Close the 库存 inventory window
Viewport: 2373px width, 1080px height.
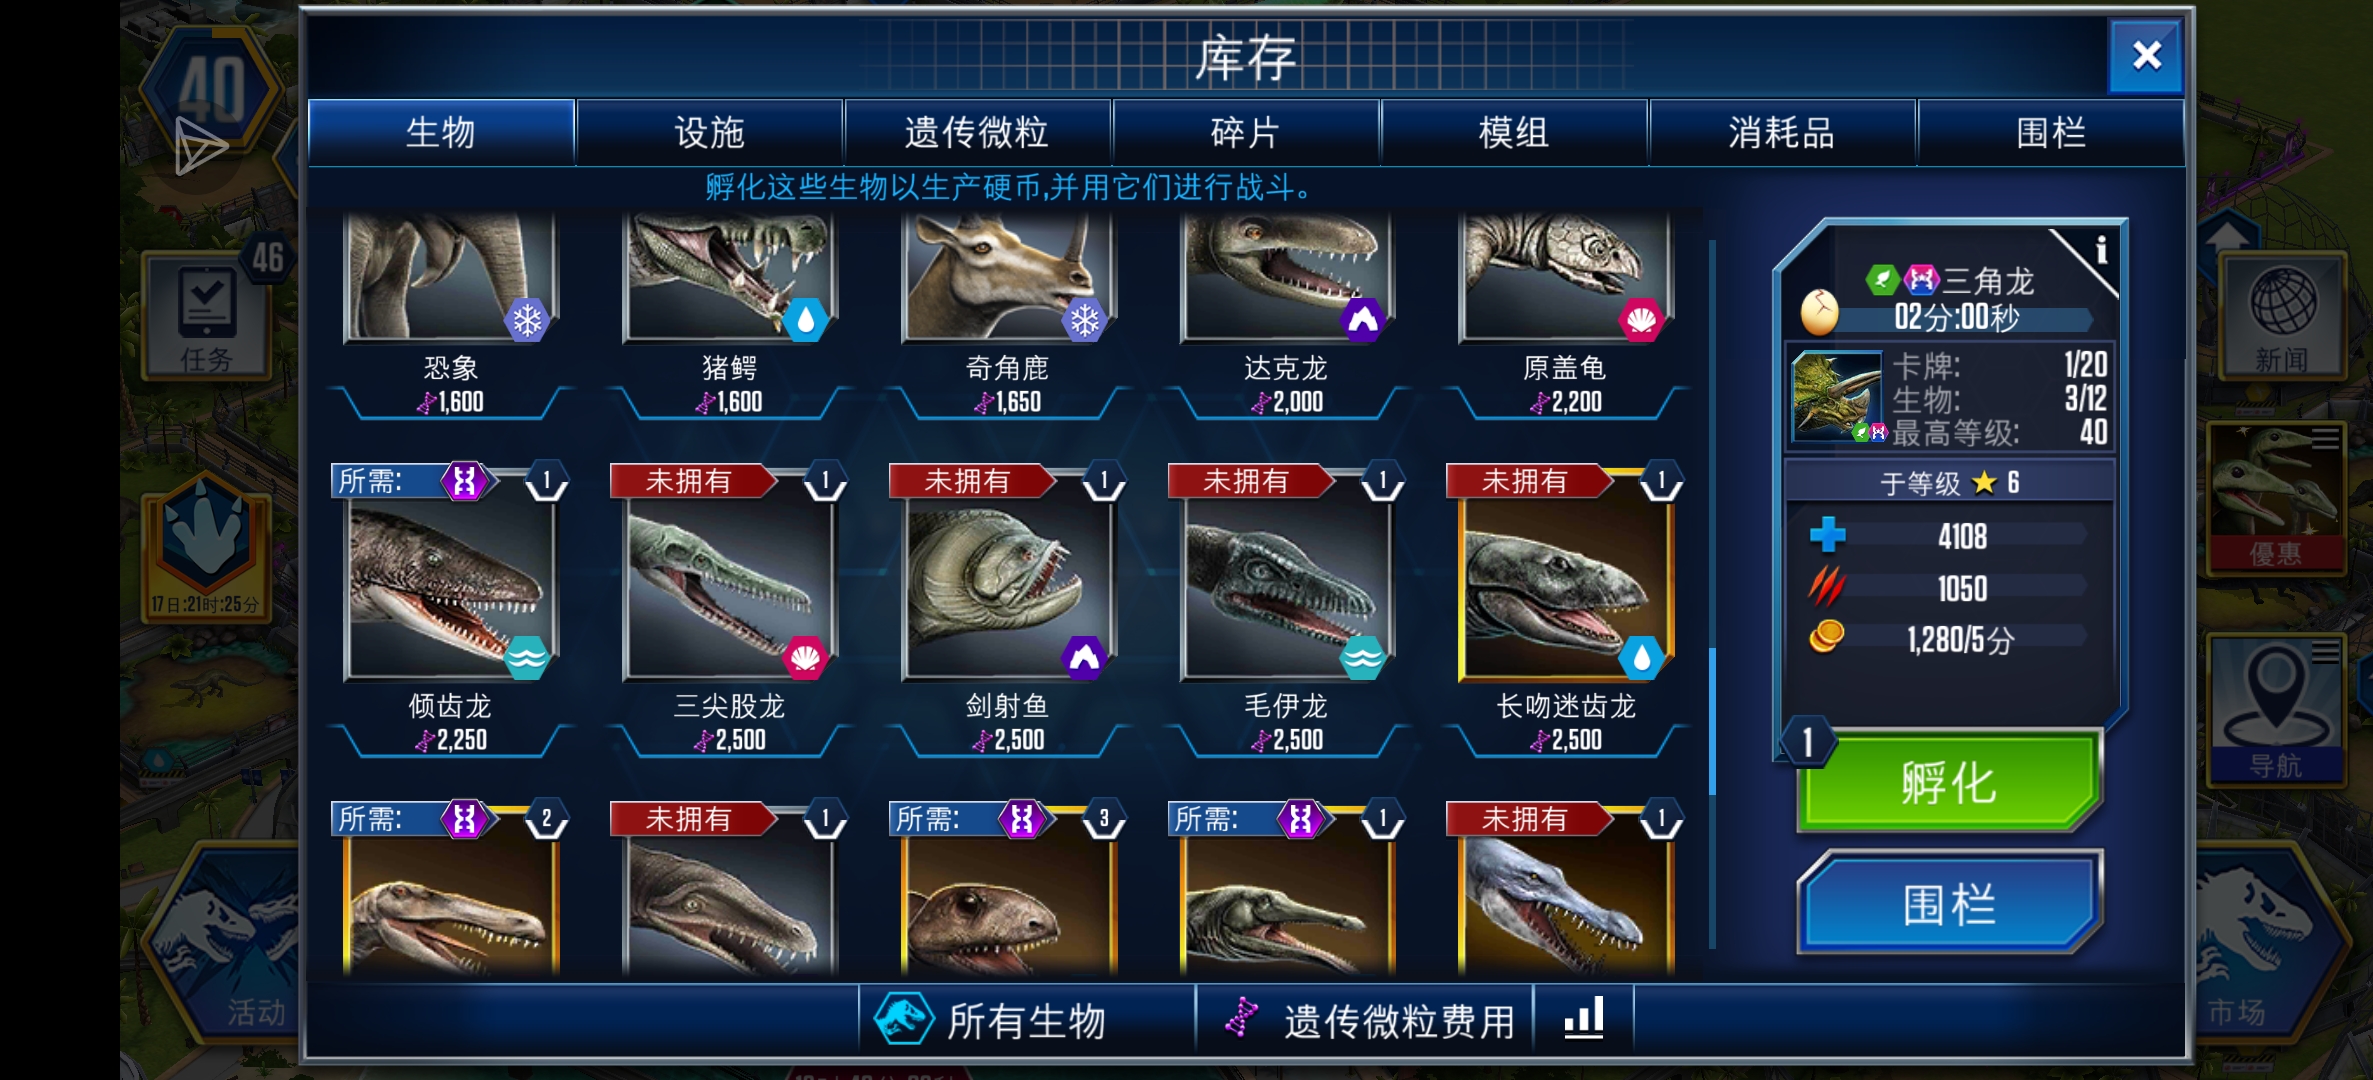(2146, 56)
